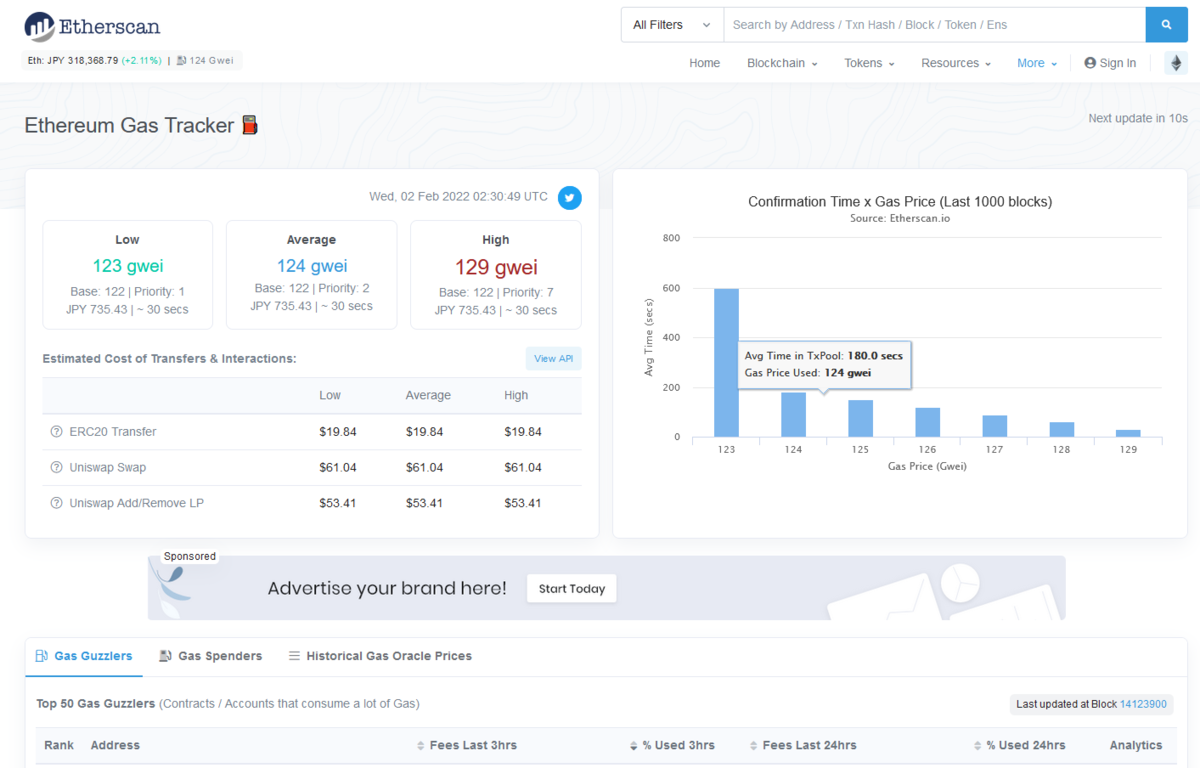
Task: Click the 127 gwei chart bar
Action: pyautogui.click(x=994, y=426)
